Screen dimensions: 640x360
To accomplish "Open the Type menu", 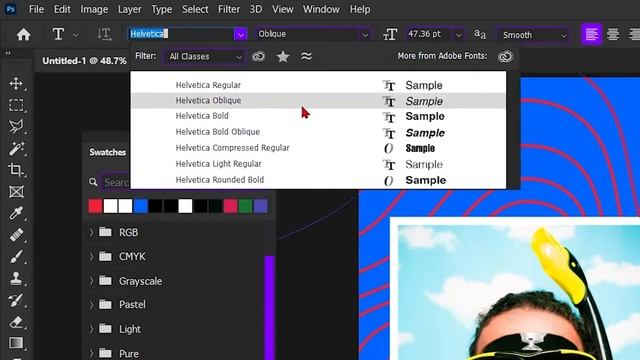I will (x=162, y=9).
